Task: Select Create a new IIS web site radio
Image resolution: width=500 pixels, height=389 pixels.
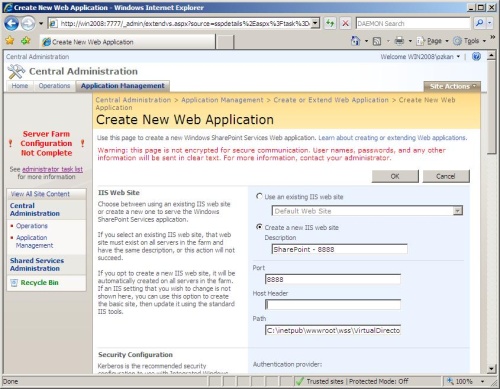Action: [x=259, y=227]
